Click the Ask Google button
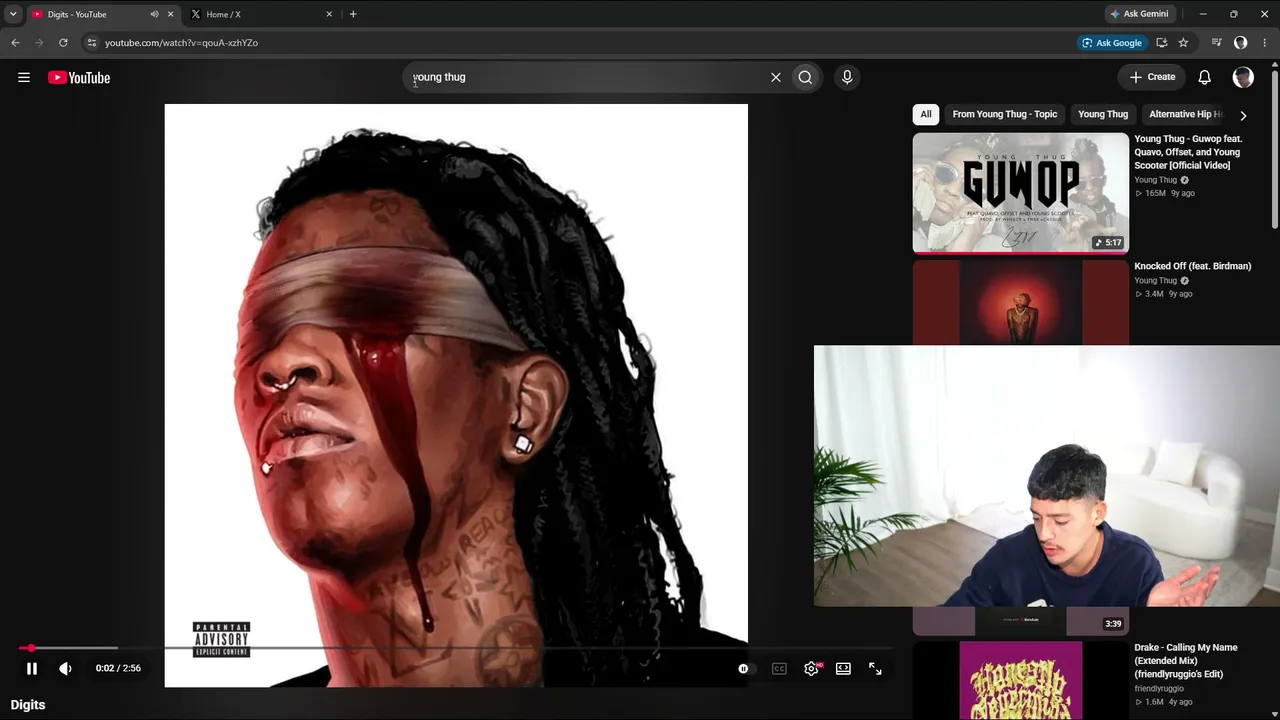The height and width of the screenshot is (720, 1280). click(x=1112, y=43)
